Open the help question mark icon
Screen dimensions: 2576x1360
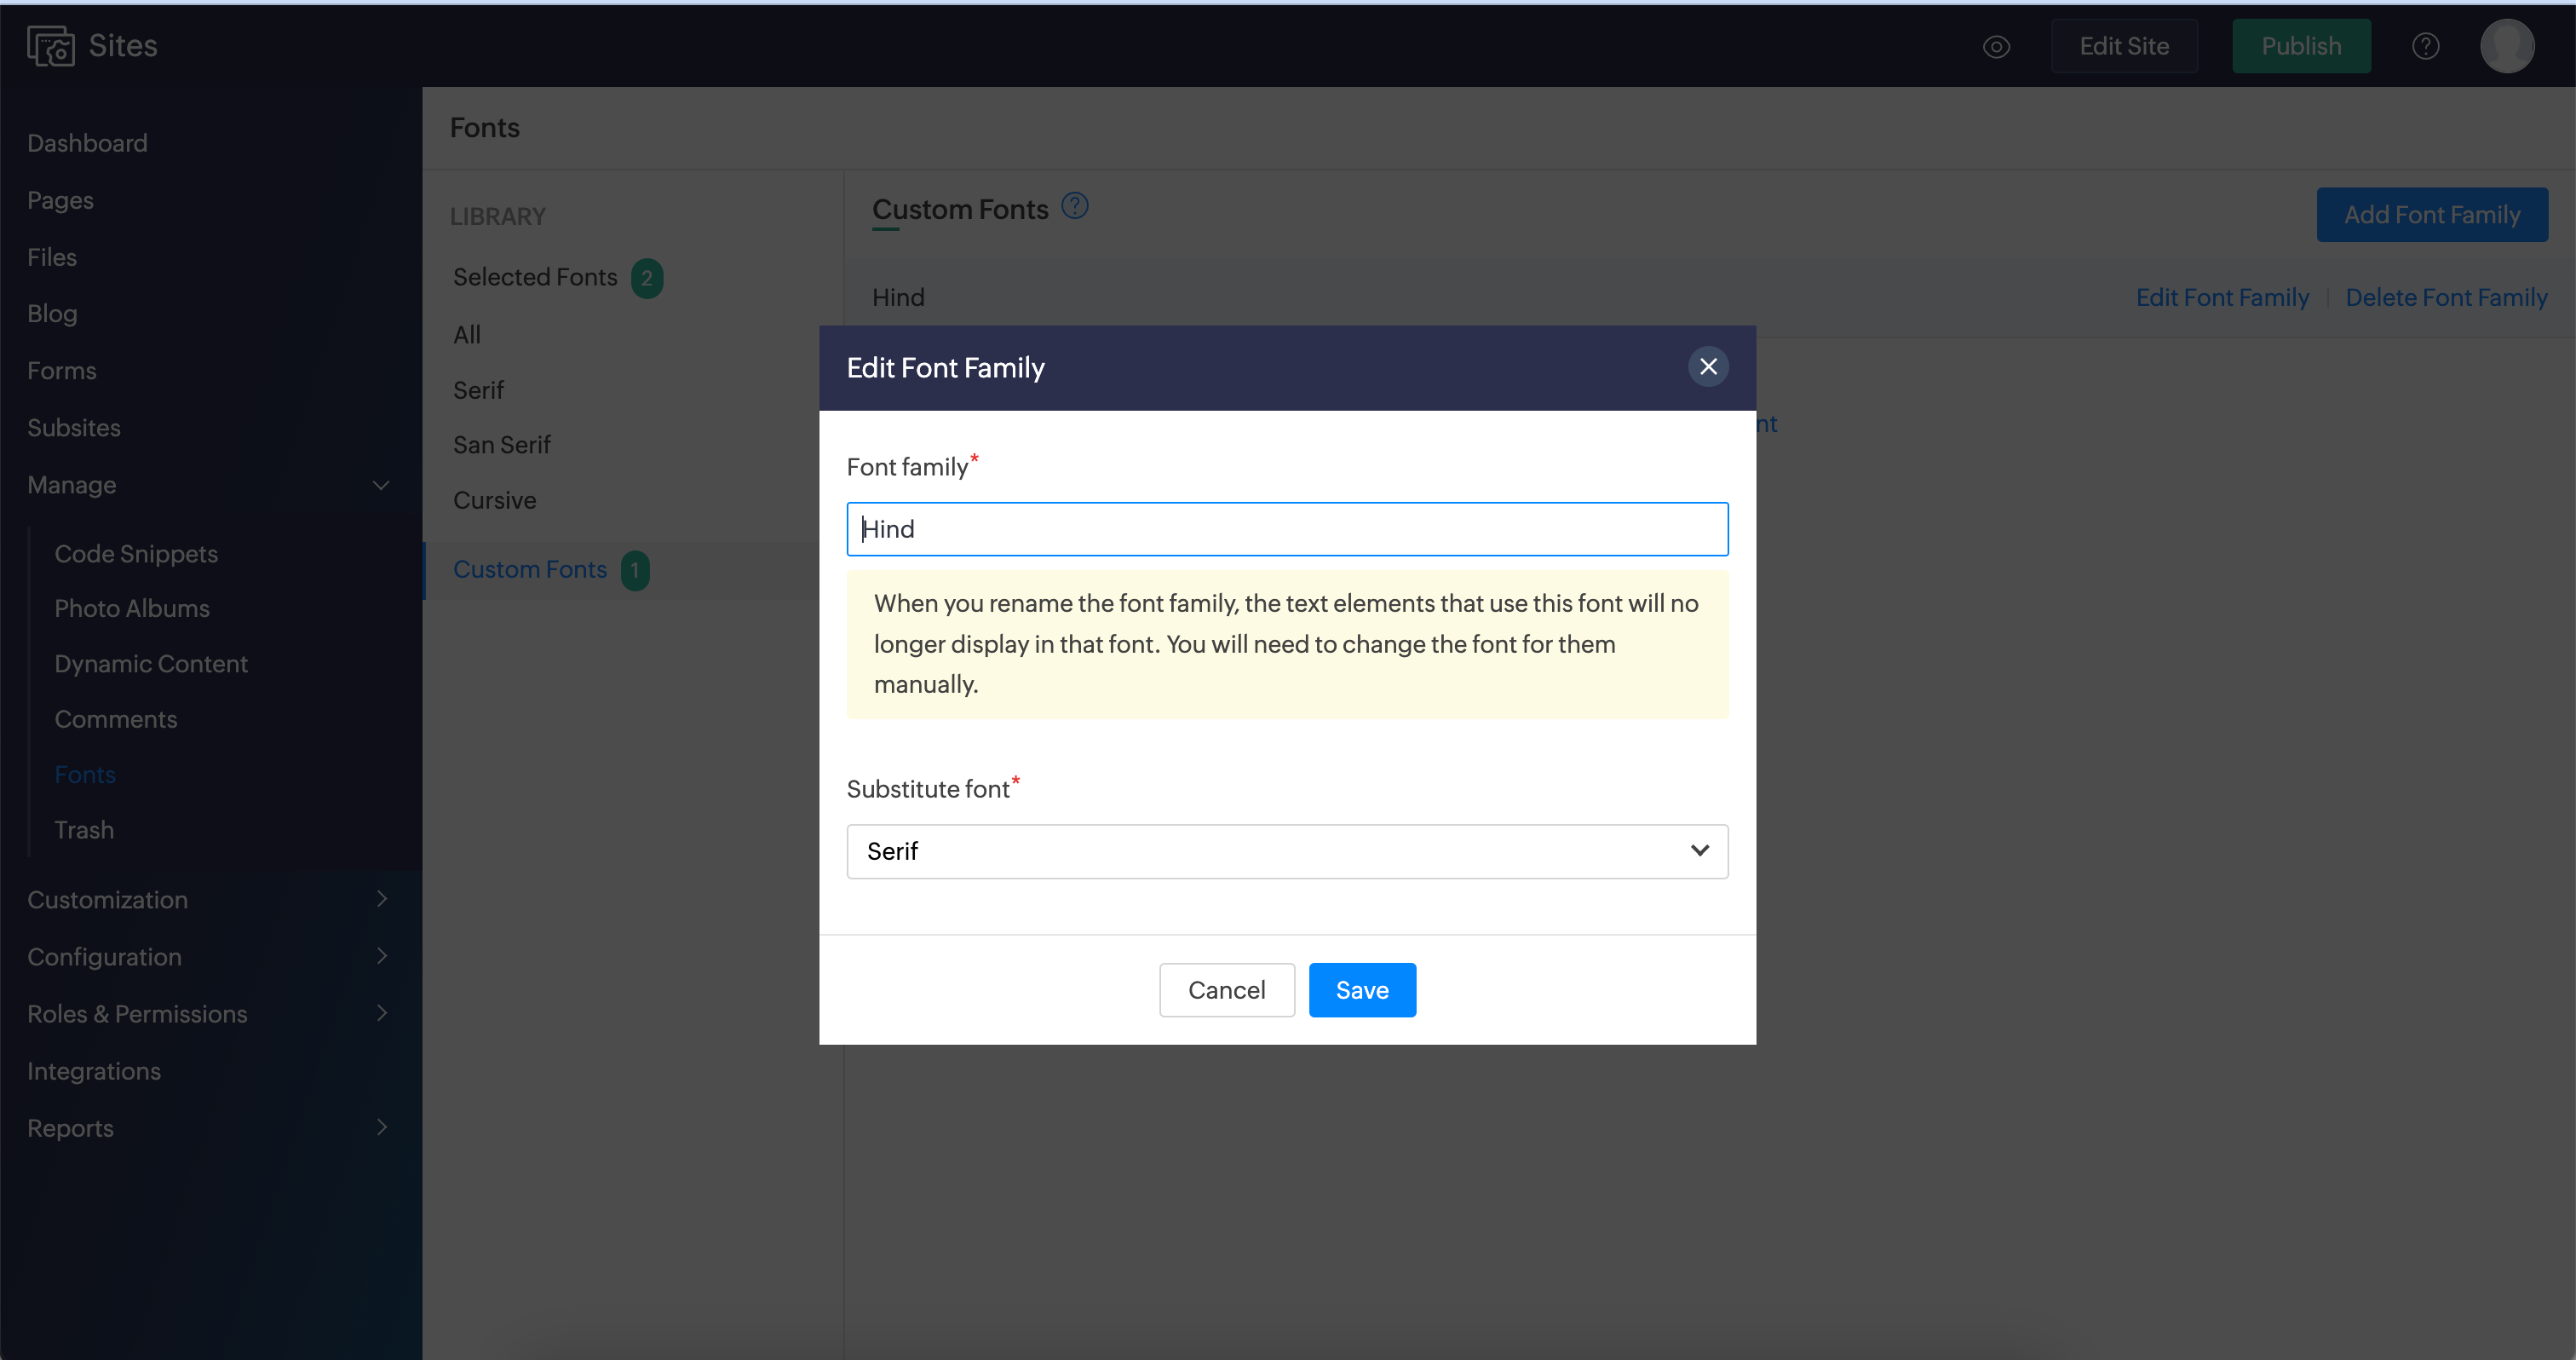pyautogui.click(x=2425, y=47)
